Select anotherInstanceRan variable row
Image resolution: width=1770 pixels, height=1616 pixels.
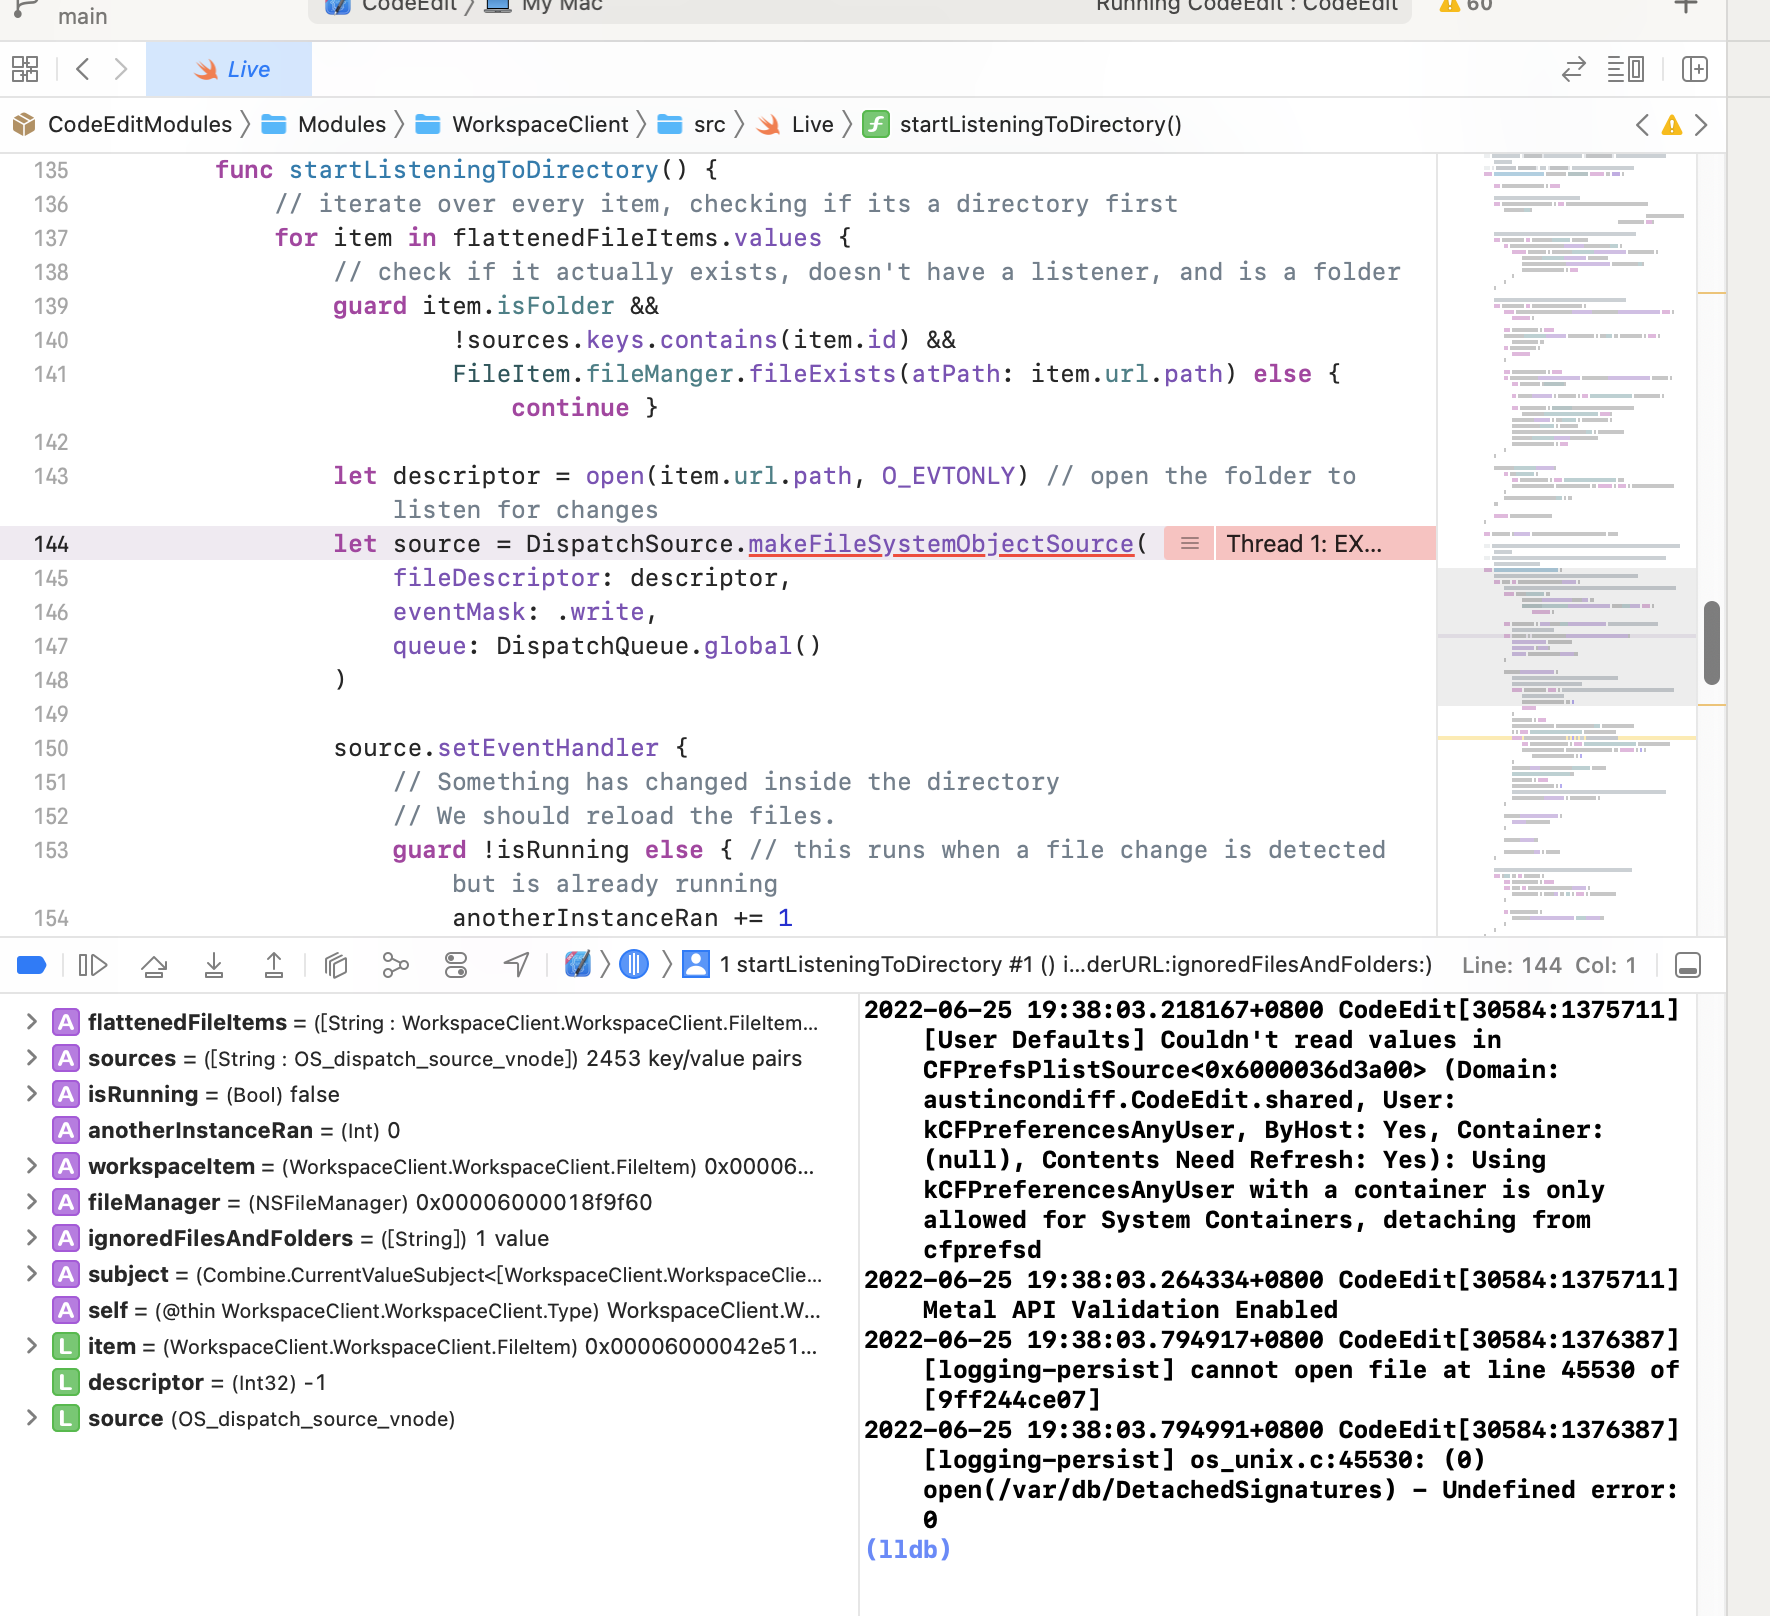(428, 1130)
